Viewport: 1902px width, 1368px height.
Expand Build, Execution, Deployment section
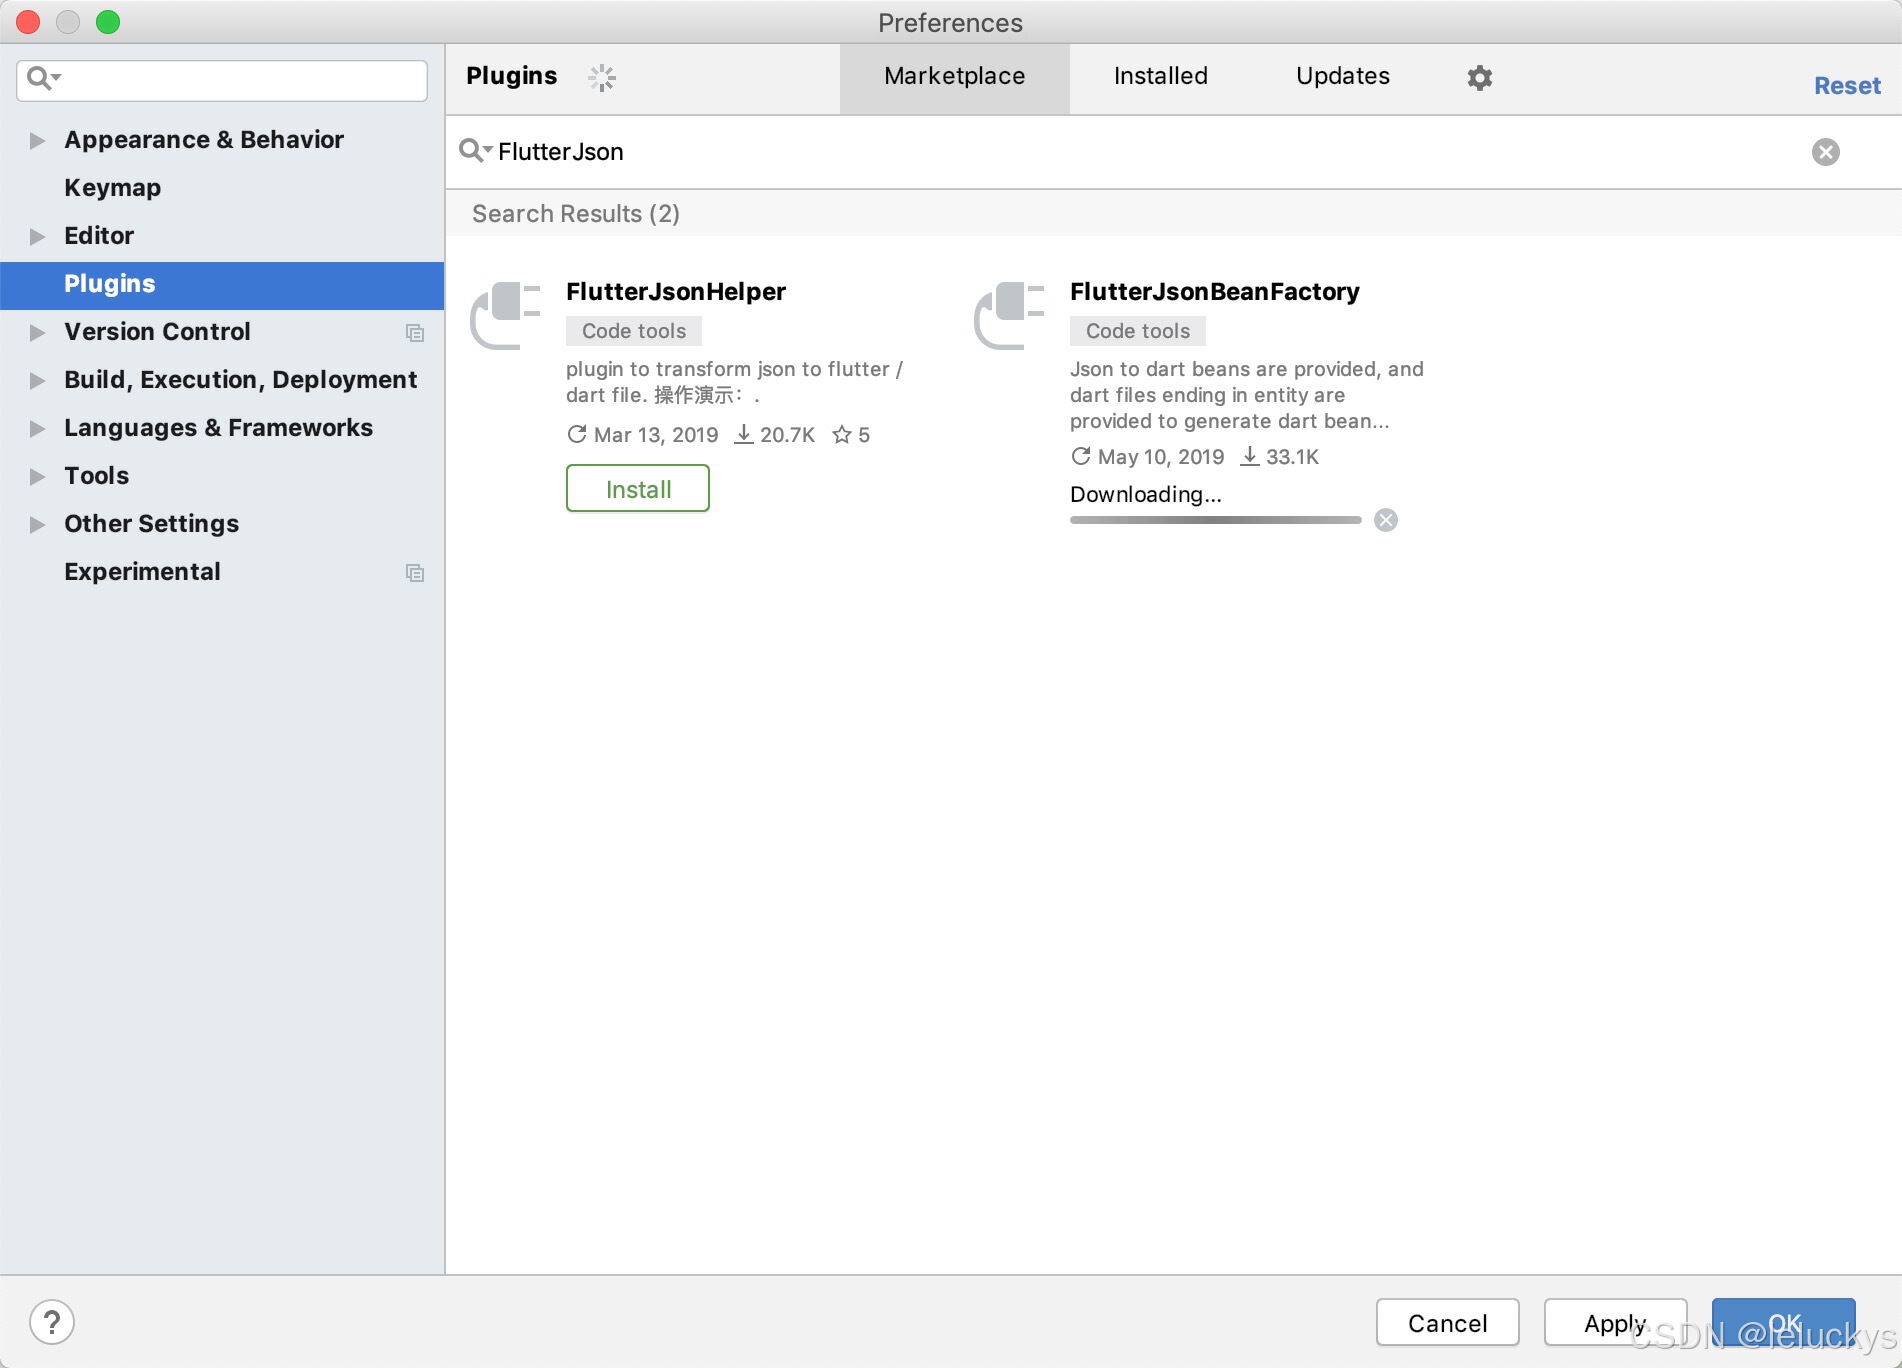click(37, 380)
